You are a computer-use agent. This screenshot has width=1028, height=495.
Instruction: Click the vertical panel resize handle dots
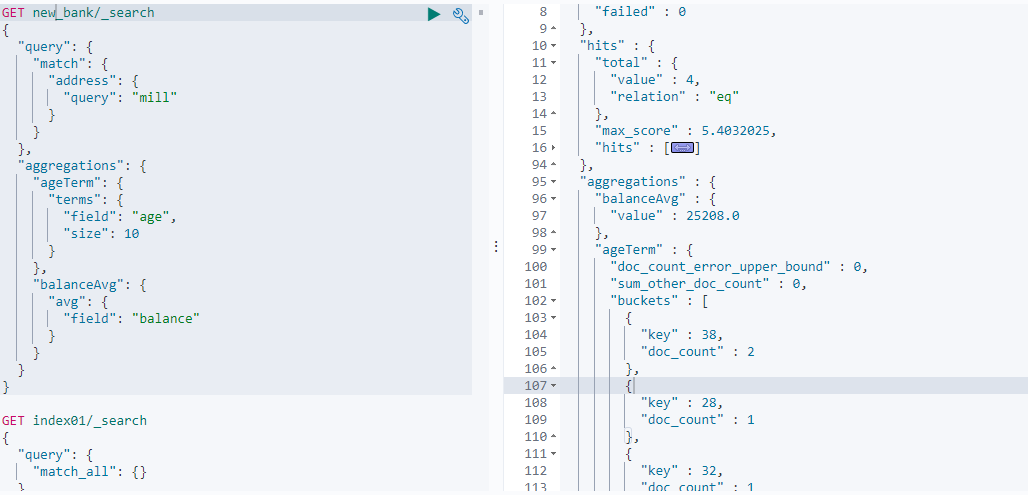pyautogui.click(x=496, y=247)
